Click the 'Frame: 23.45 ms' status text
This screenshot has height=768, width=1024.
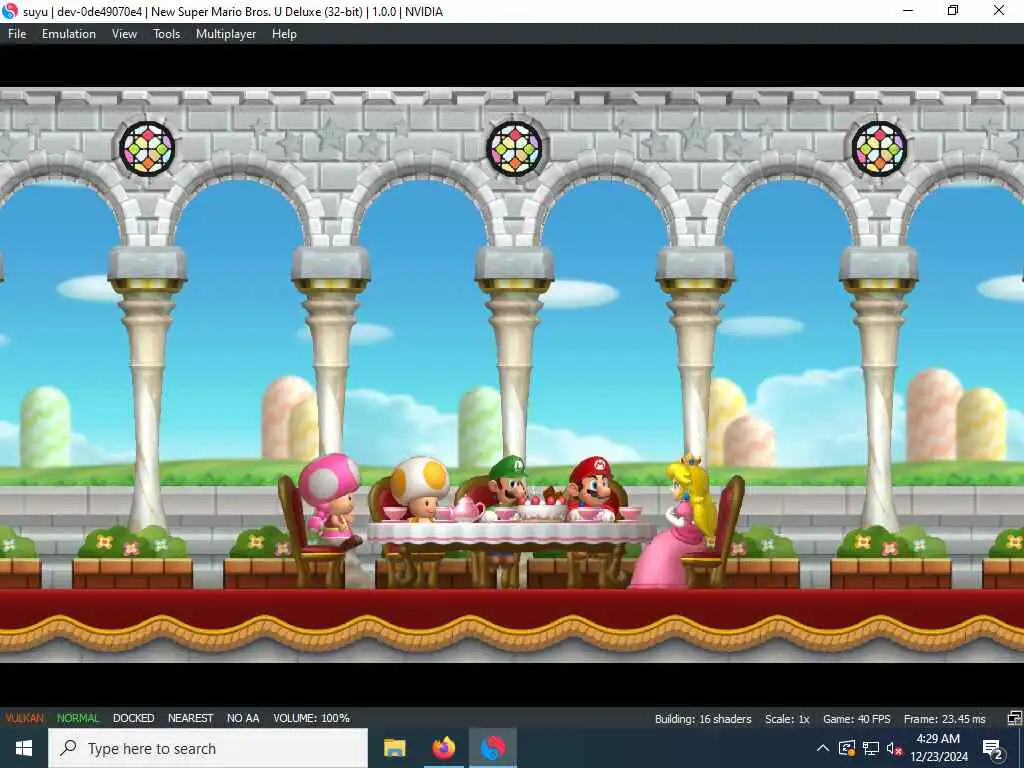[944, 719]
